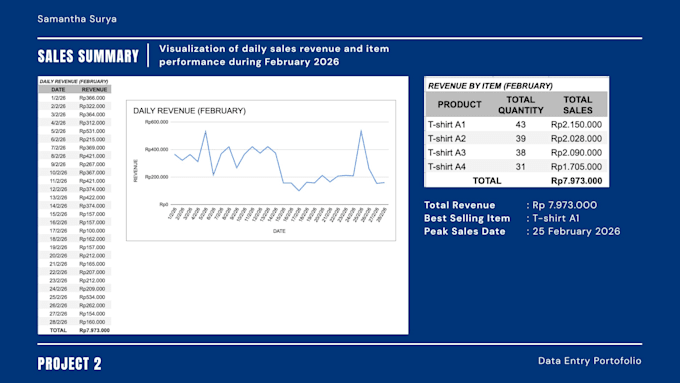
Task: Select the revenue cell 'Rp366.000'
Action: click(x=92, y=98)
